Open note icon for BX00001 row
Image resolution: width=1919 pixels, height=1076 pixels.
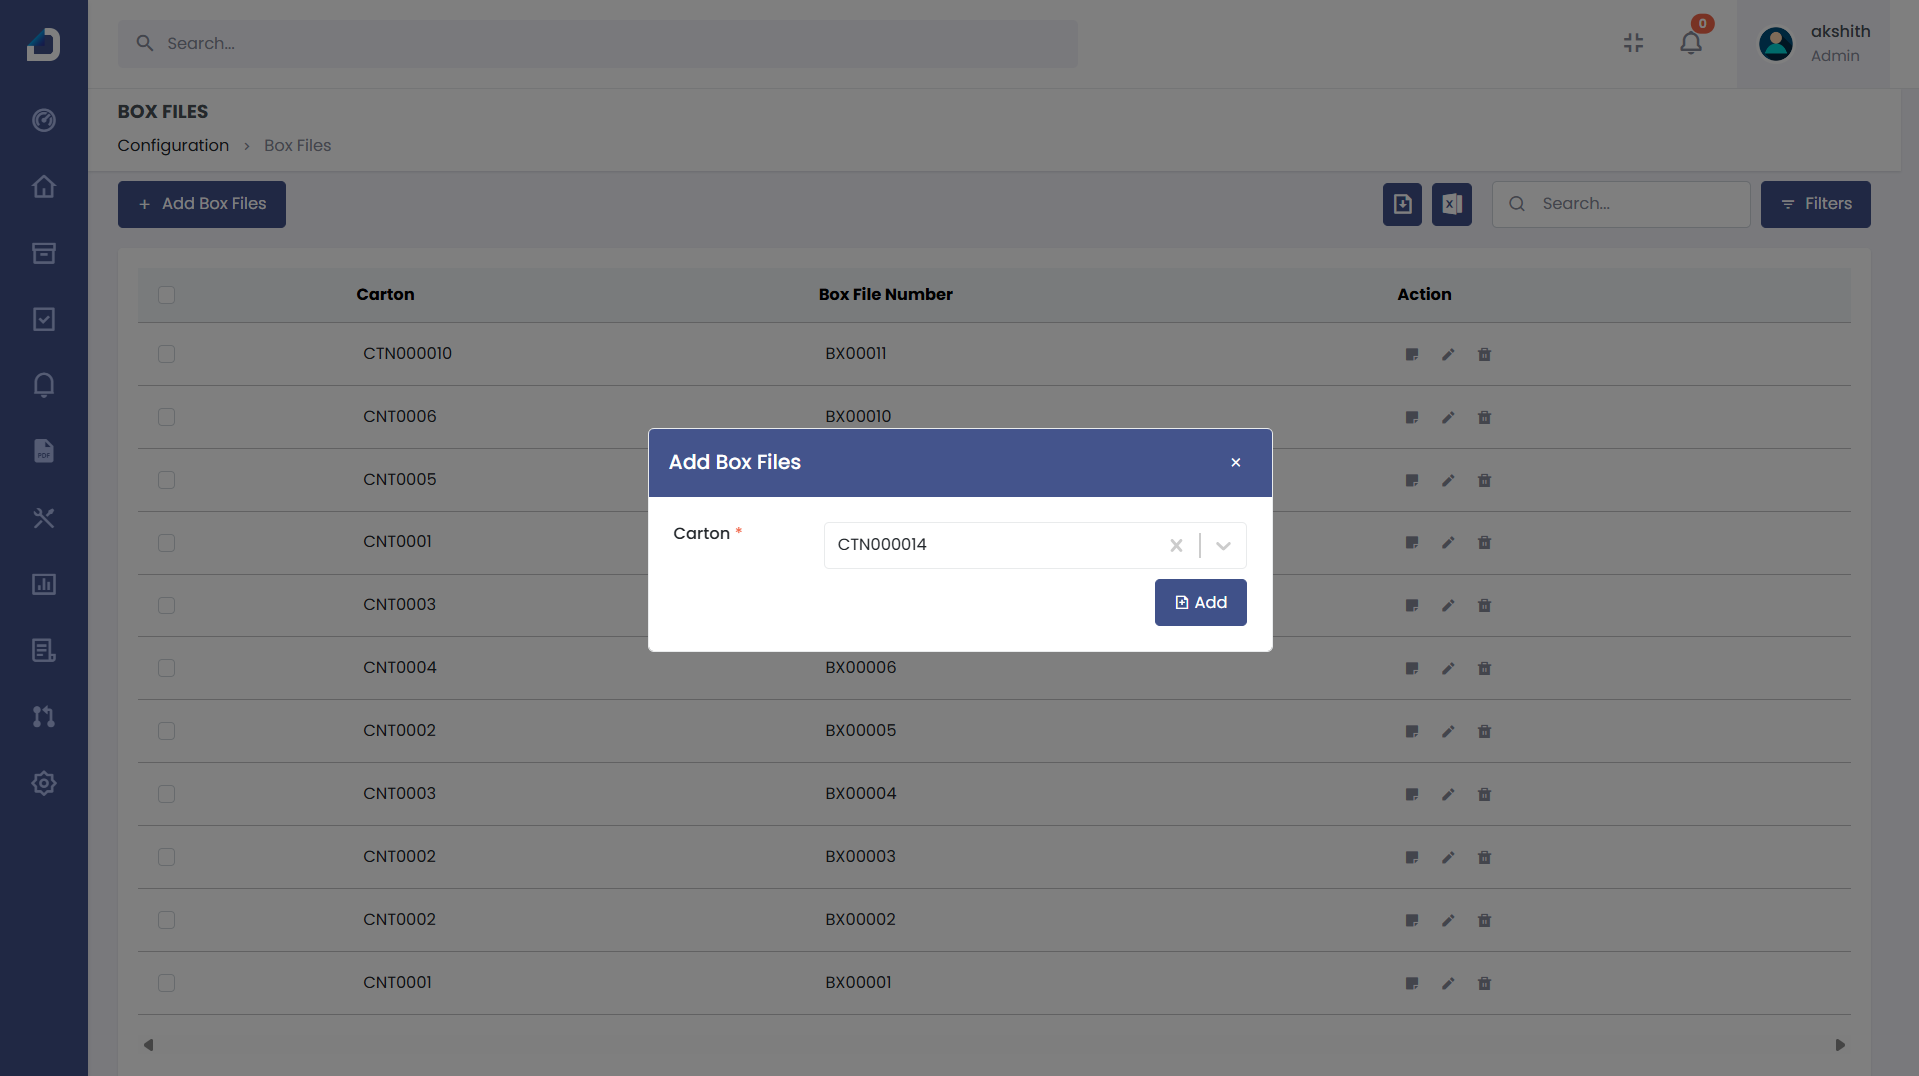1412,983
